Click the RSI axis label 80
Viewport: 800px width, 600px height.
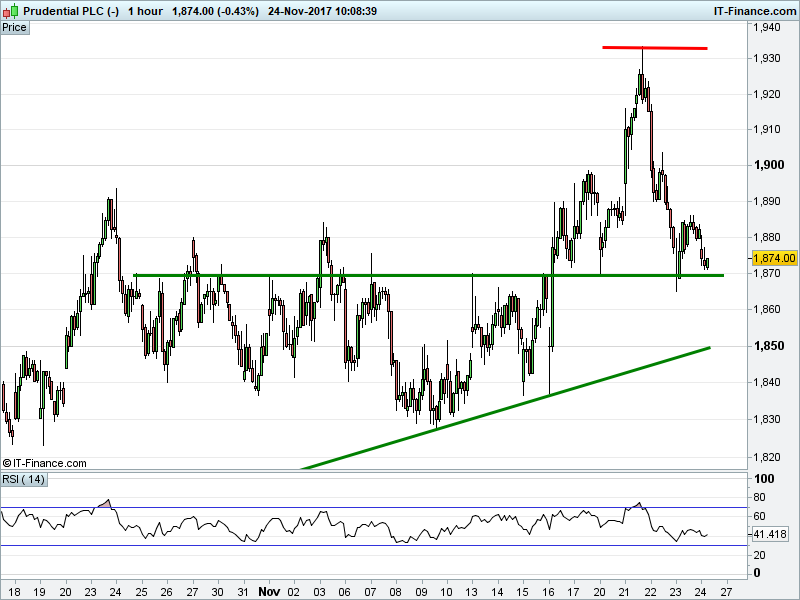click(759, 497)
